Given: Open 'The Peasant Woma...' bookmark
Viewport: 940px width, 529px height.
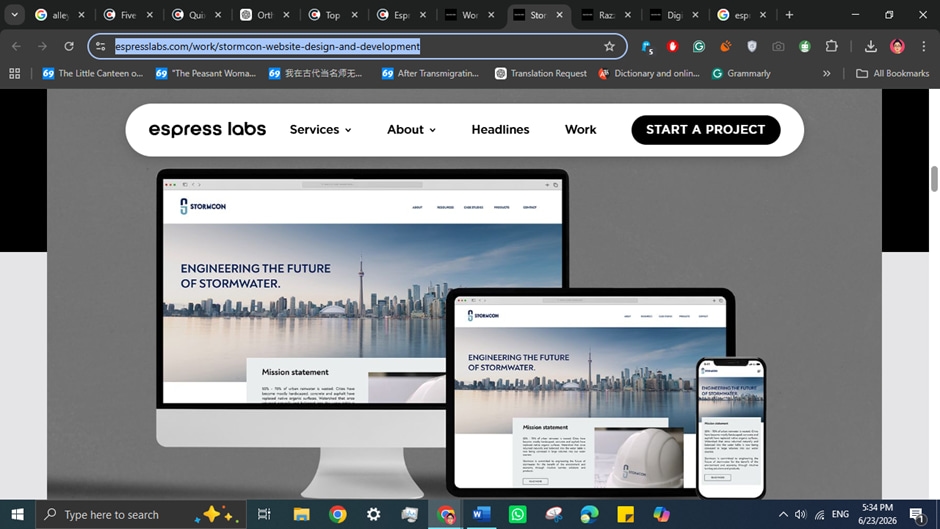Looking at the screenshot, I should point(206,73).
